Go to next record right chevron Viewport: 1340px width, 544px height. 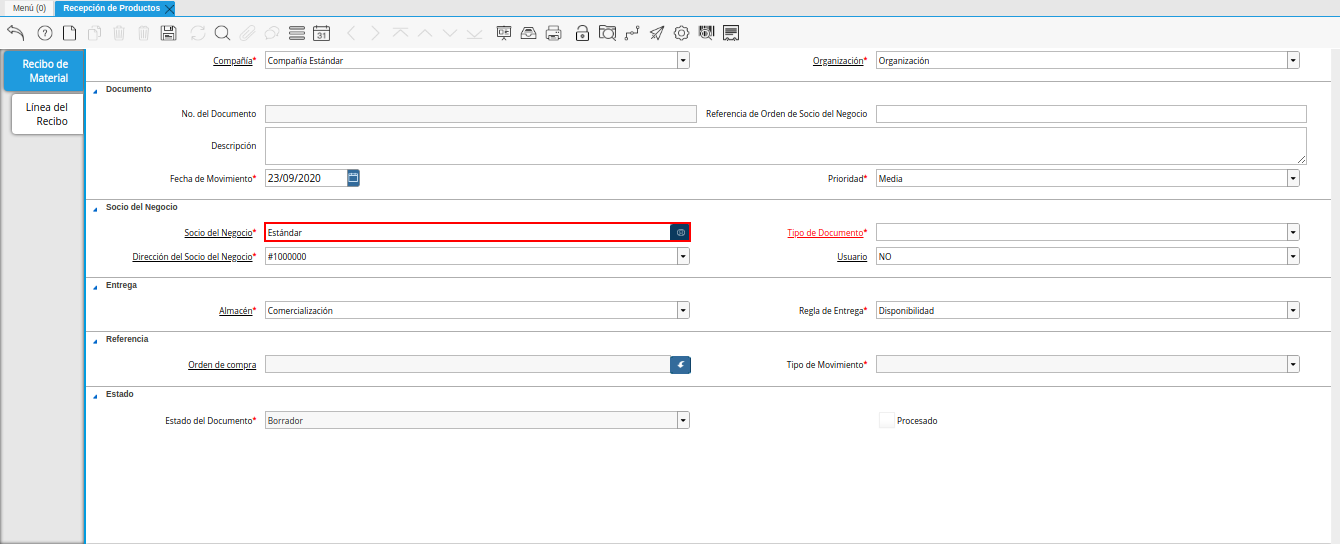click(x=375, y=33)
